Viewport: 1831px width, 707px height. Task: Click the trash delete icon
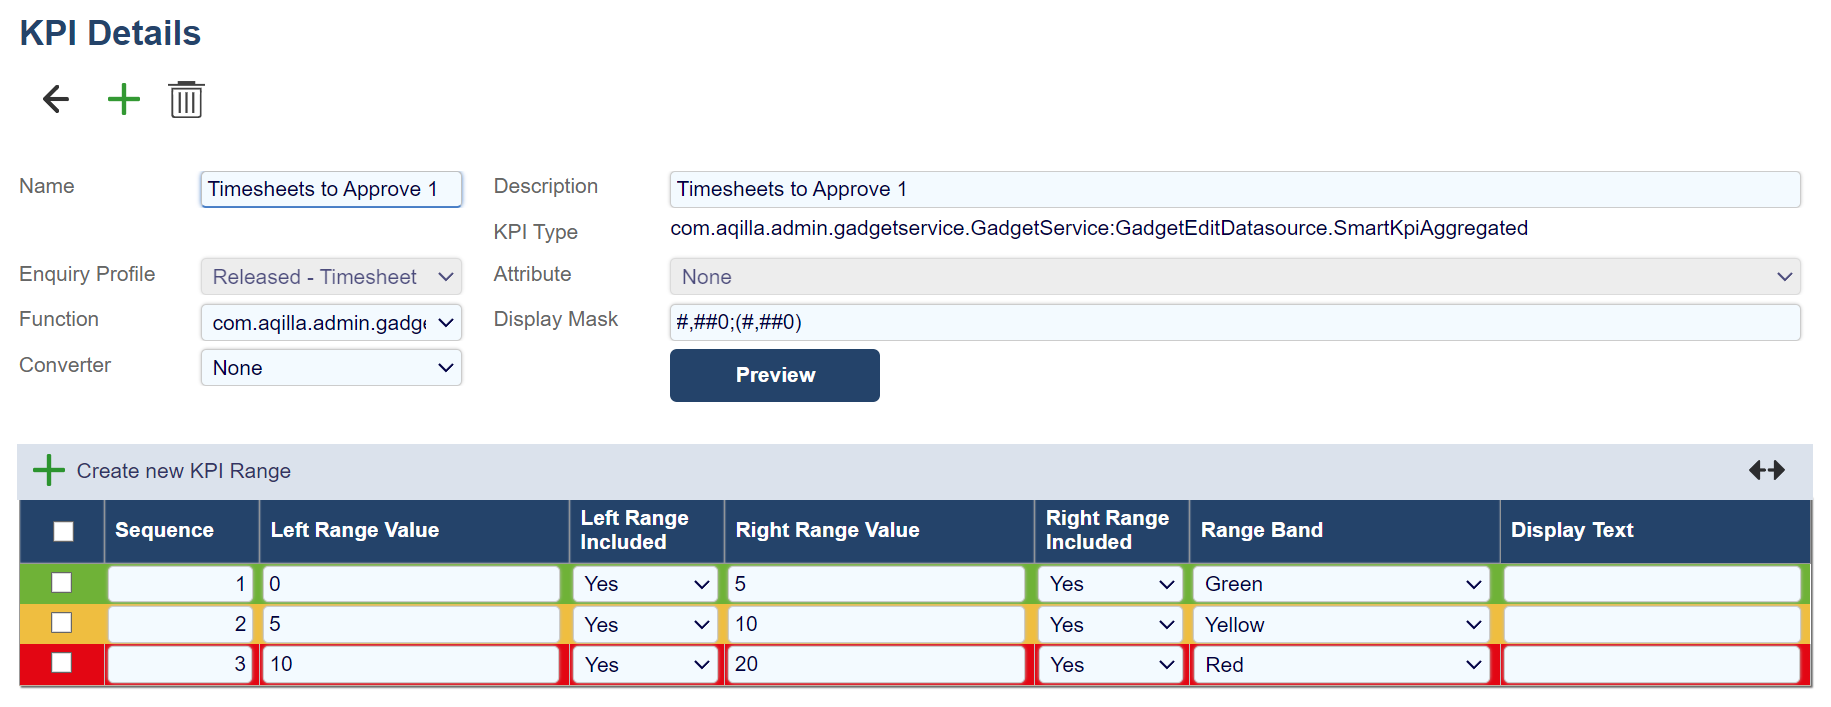pyautogui.click(x=186, y=100)
